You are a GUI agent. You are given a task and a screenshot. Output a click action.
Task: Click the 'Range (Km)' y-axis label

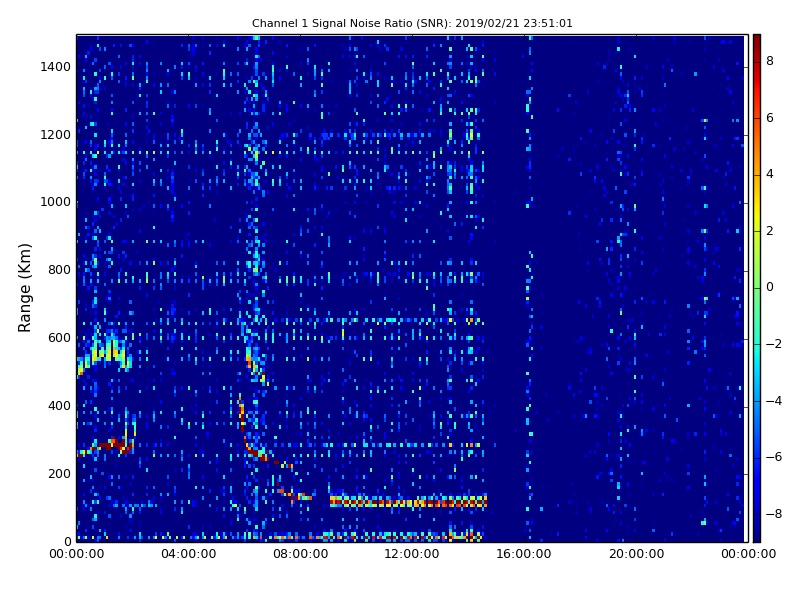(x=24, y=288)
